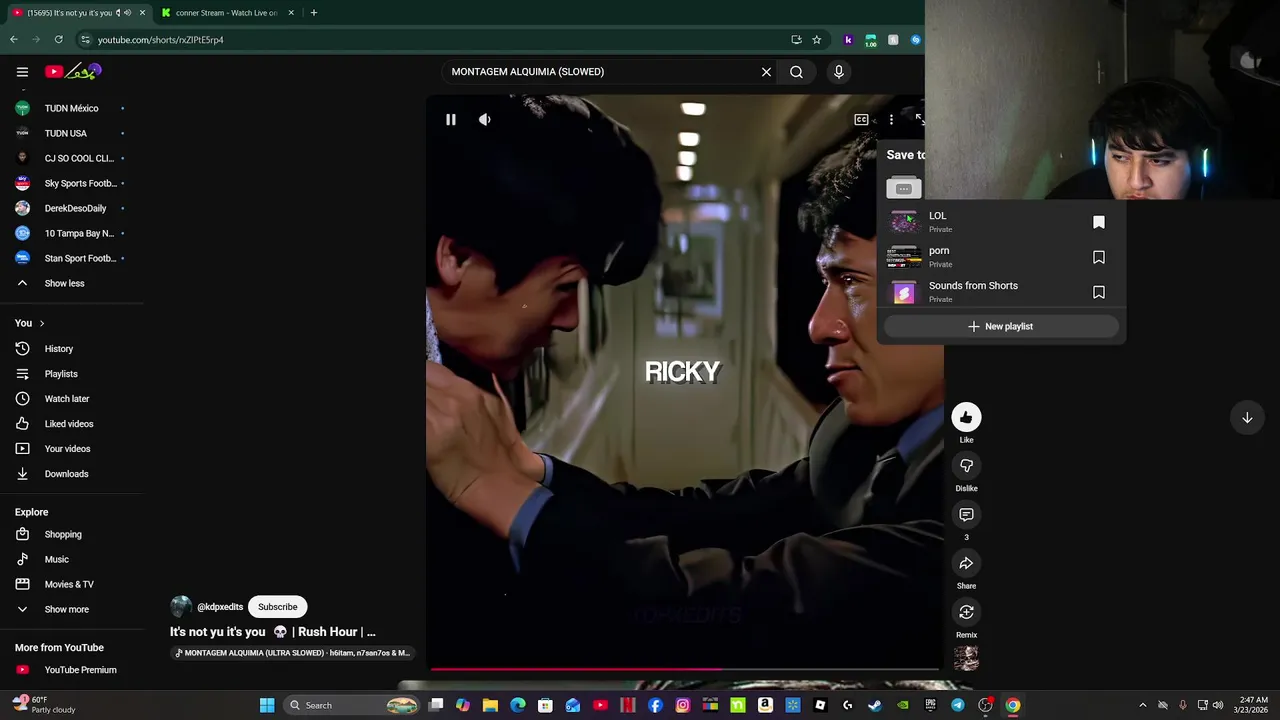Pause the Short with the pause button
Image resolution: width=1280 pixels, height=720 pixels.
(x=451, y=119)
